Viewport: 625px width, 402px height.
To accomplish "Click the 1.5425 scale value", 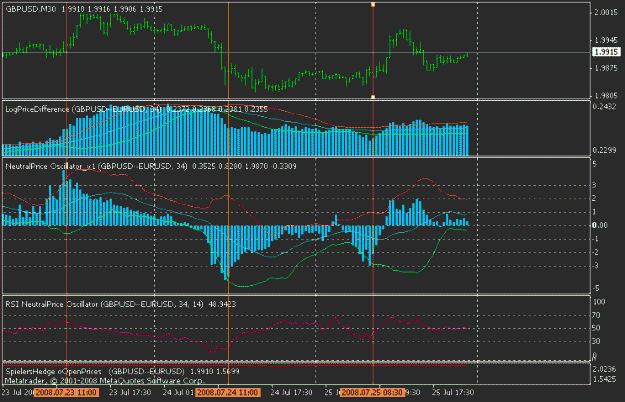I will (604, 379).
